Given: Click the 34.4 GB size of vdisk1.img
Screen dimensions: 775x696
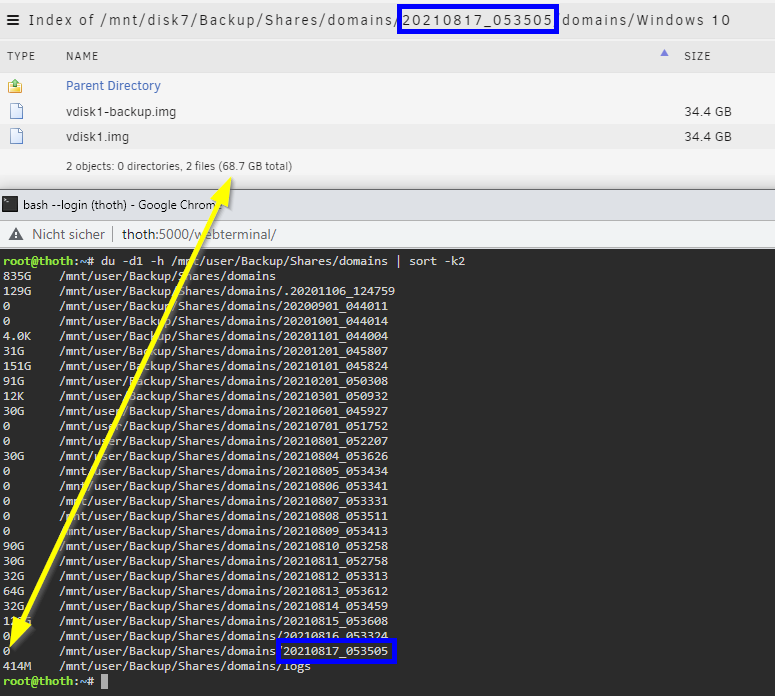Looking at the screenshot, I should (x=708, y=136).
